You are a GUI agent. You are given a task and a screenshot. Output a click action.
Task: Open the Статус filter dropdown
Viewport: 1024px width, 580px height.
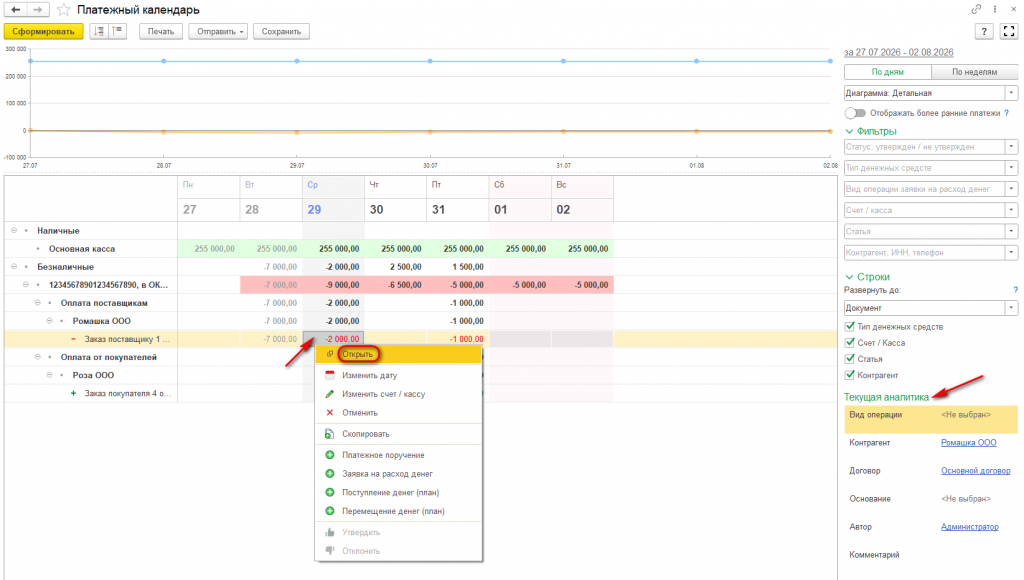(1011, 147)
